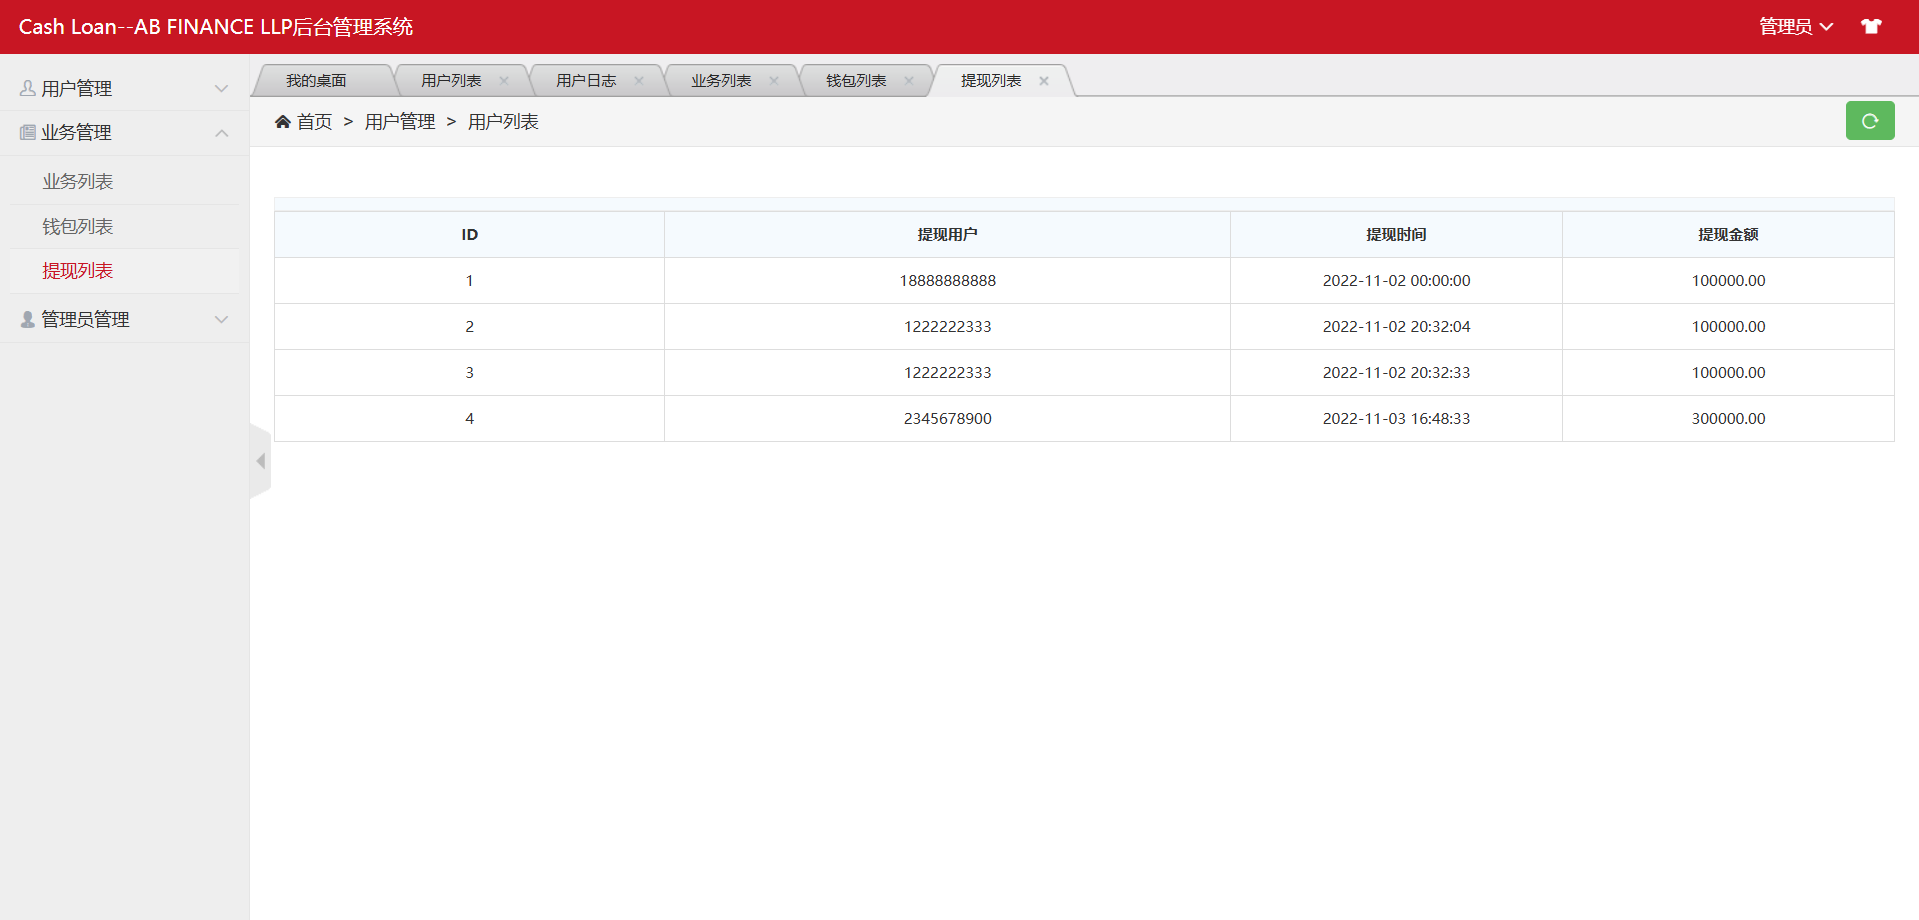
Task: Click the row for user 2345678900
Action: (x=947, y=419)
